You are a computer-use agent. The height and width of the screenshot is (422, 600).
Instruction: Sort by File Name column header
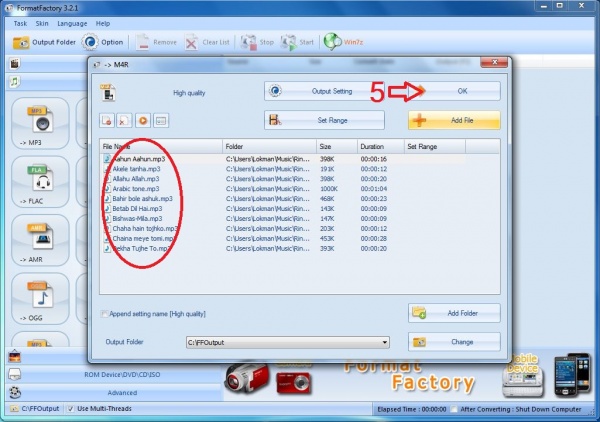(161, 147)
